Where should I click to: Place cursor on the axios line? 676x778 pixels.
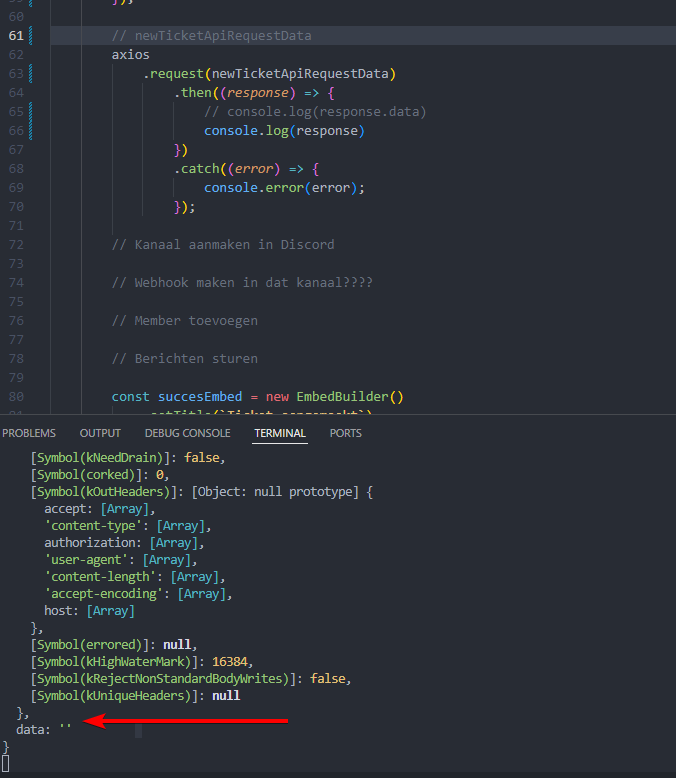131,55
